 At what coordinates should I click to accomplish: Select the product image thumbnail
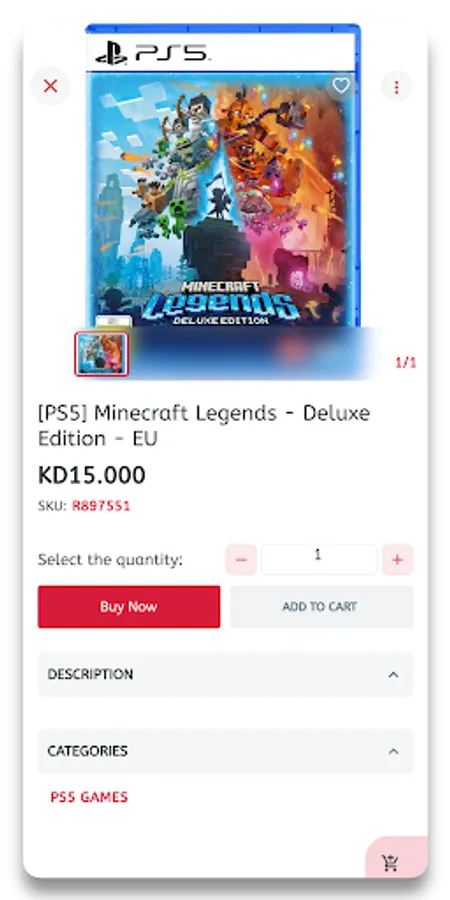[102, 354]
